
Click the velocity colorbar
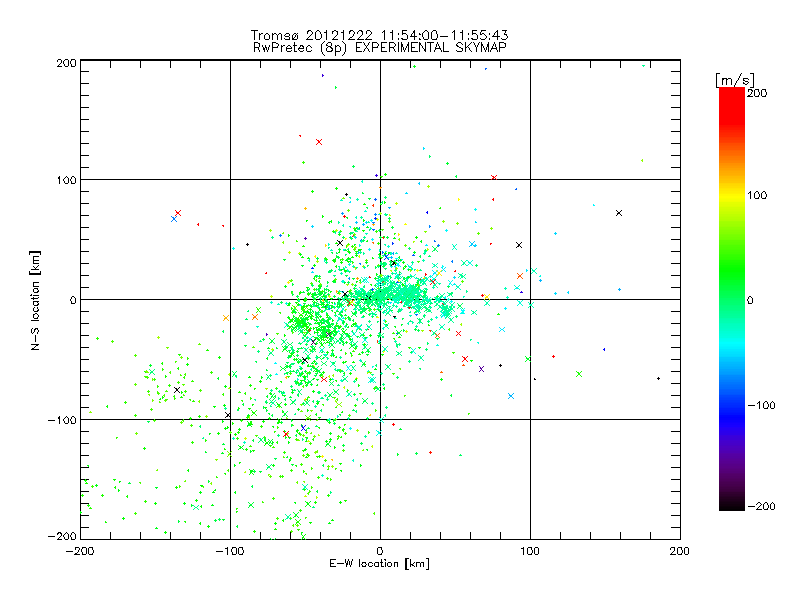[x=732, y=299]
